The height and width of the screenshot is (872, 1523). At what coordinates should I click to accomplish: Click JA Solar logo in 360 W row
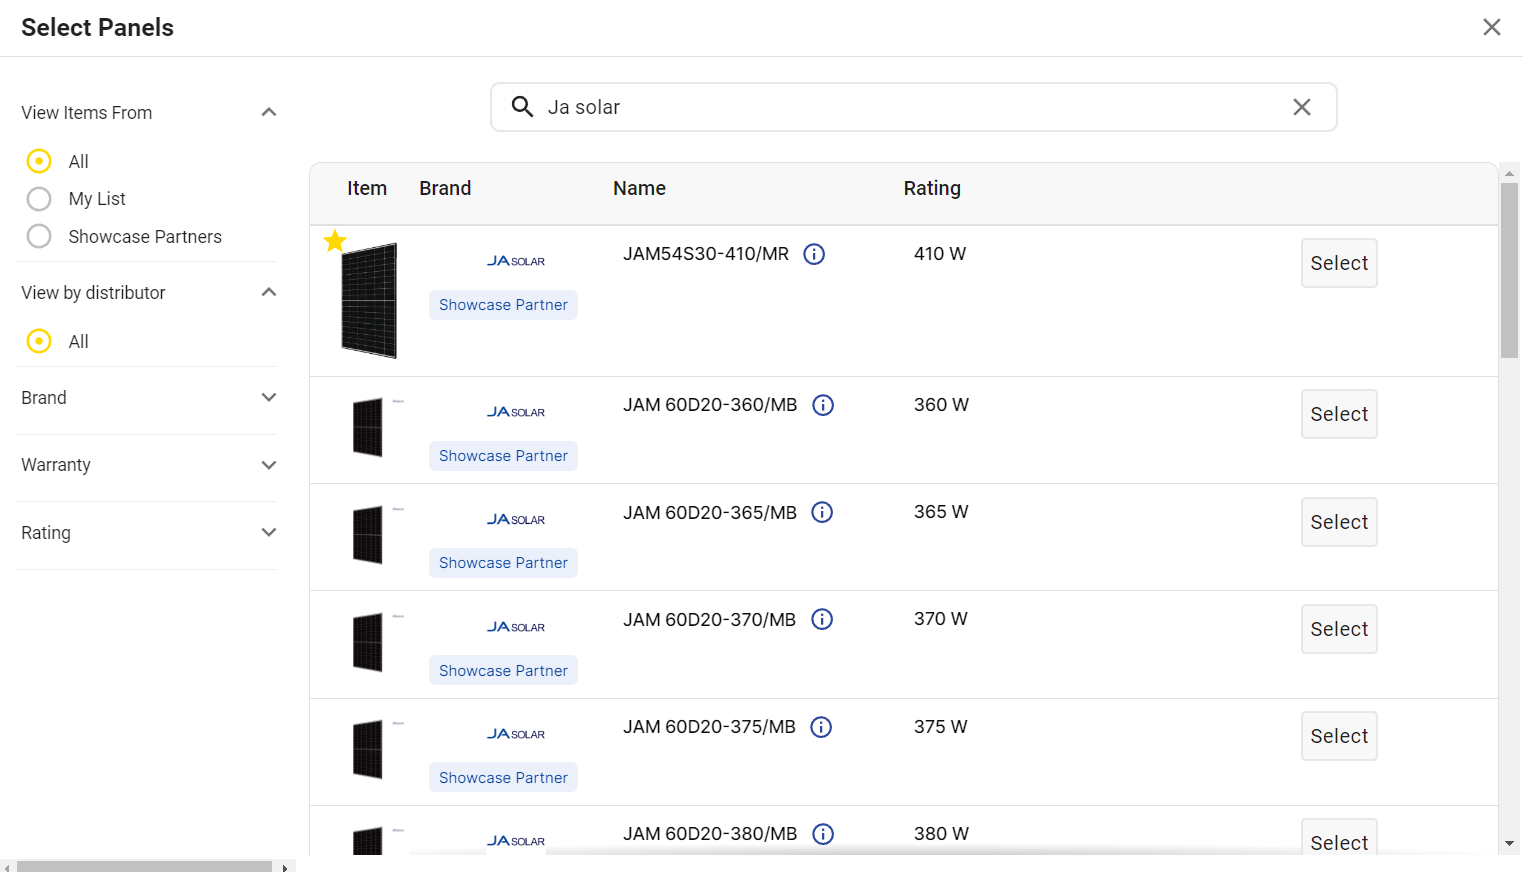pos(516,412)
